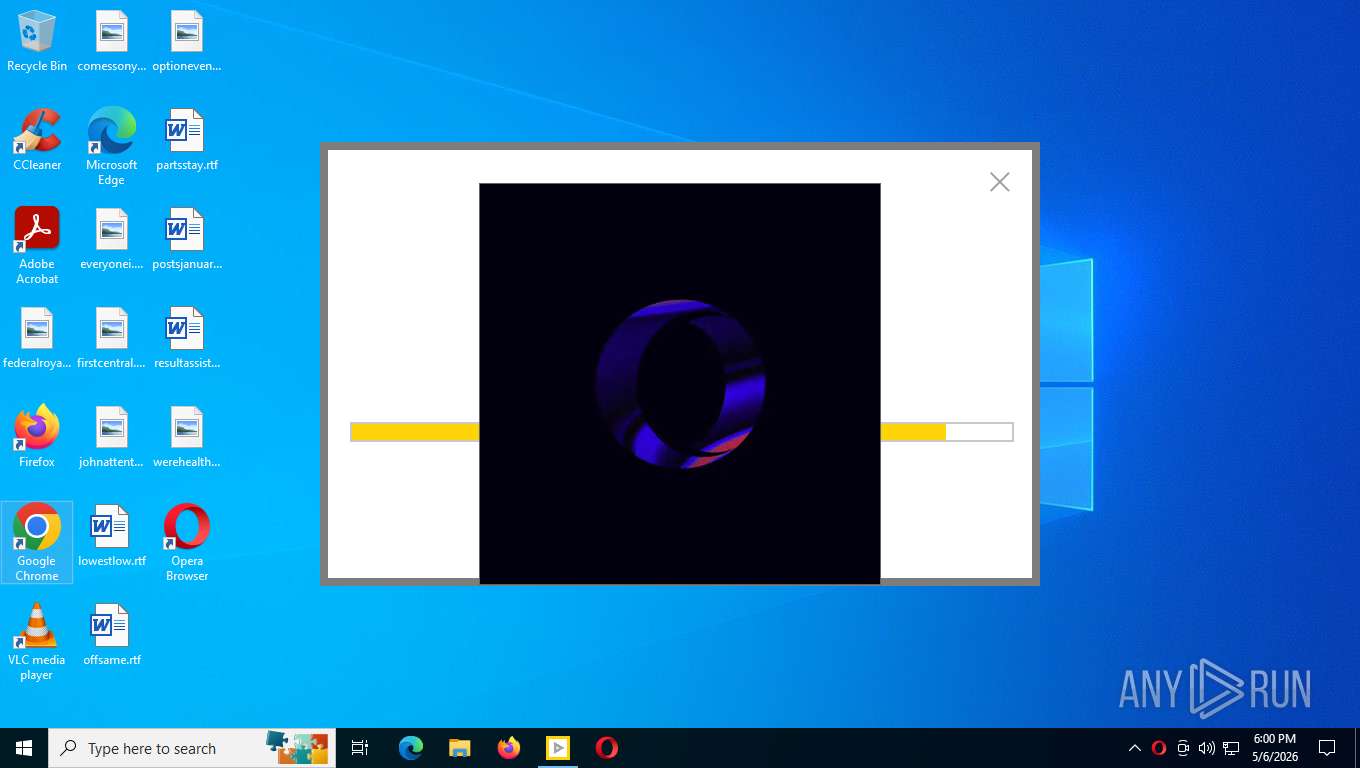Open the postsjanuar document on desktop

point(187,240)
